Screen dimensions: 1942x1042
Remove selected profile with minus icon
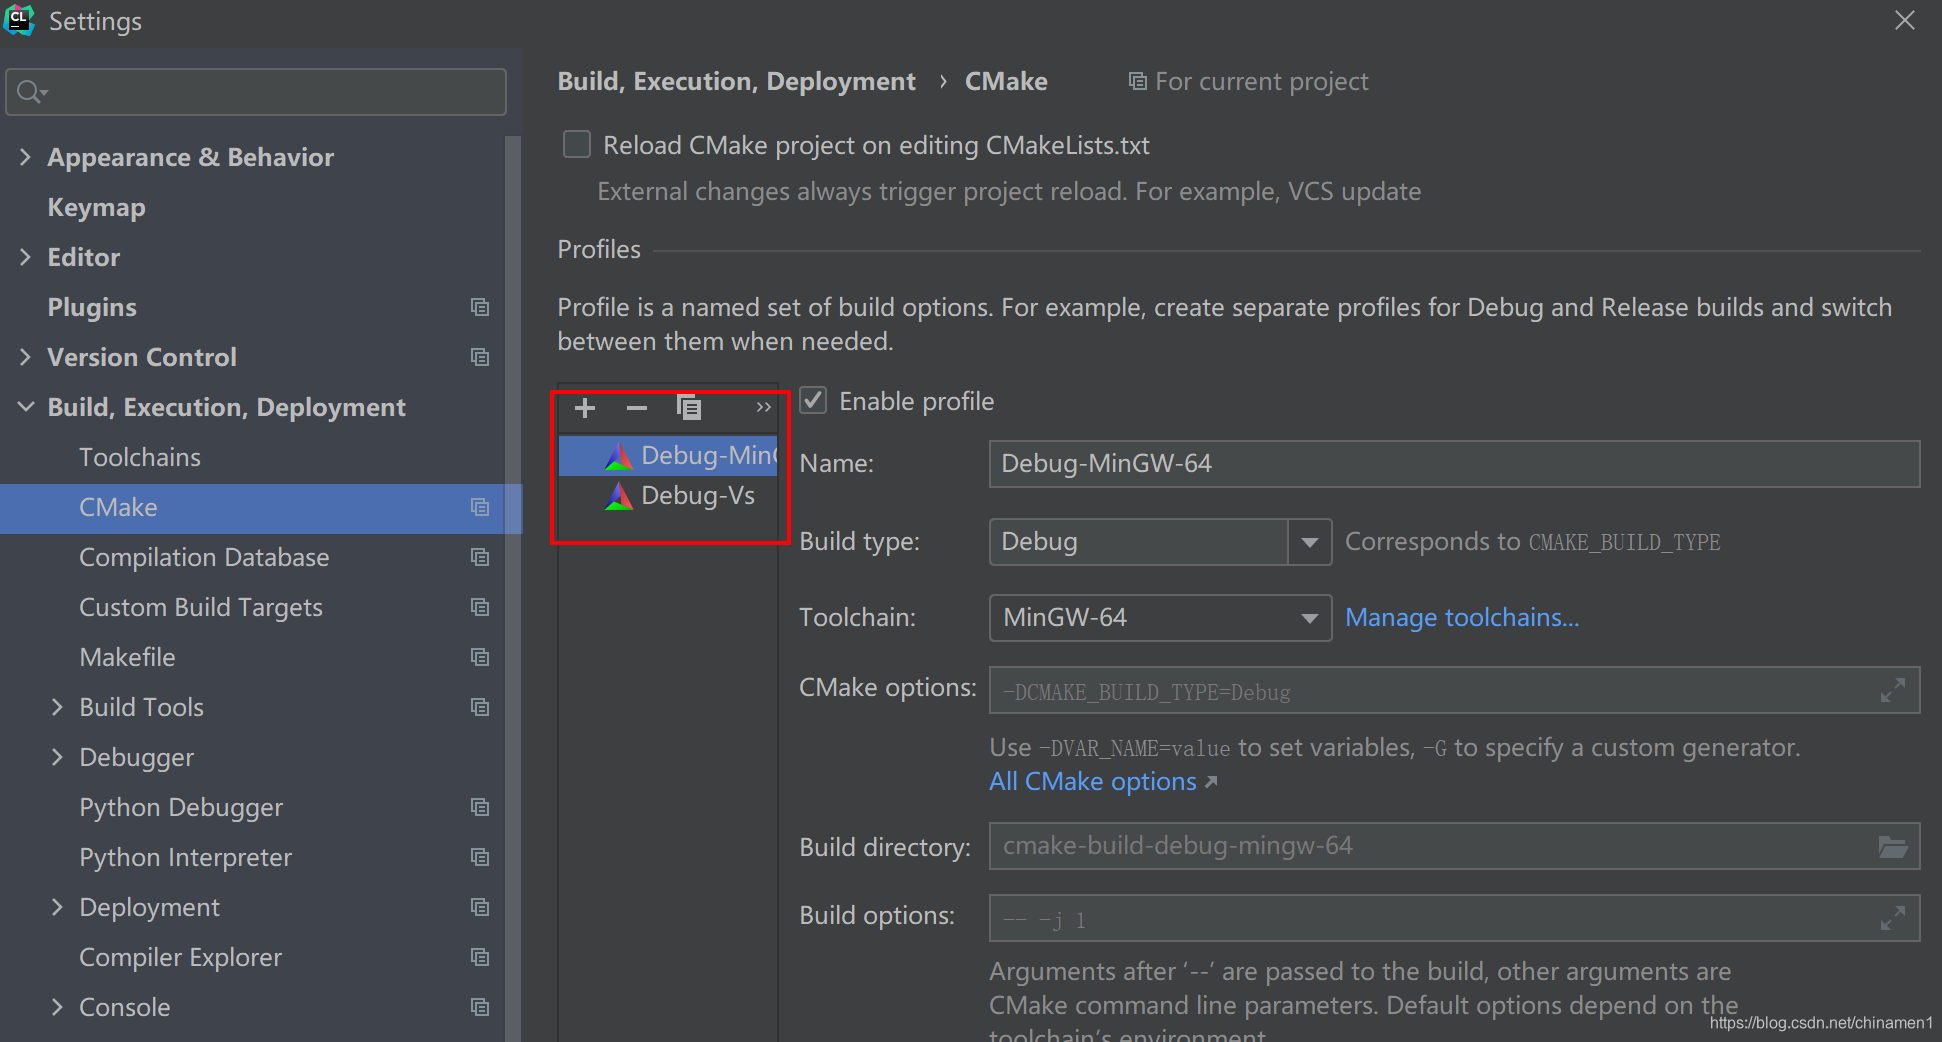(637, 408)
